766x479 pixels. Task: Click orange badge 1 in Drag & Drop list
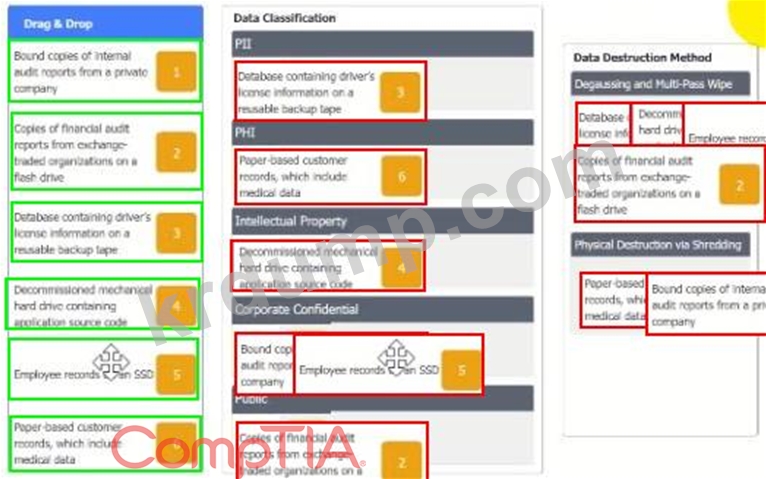pos(176,73)
